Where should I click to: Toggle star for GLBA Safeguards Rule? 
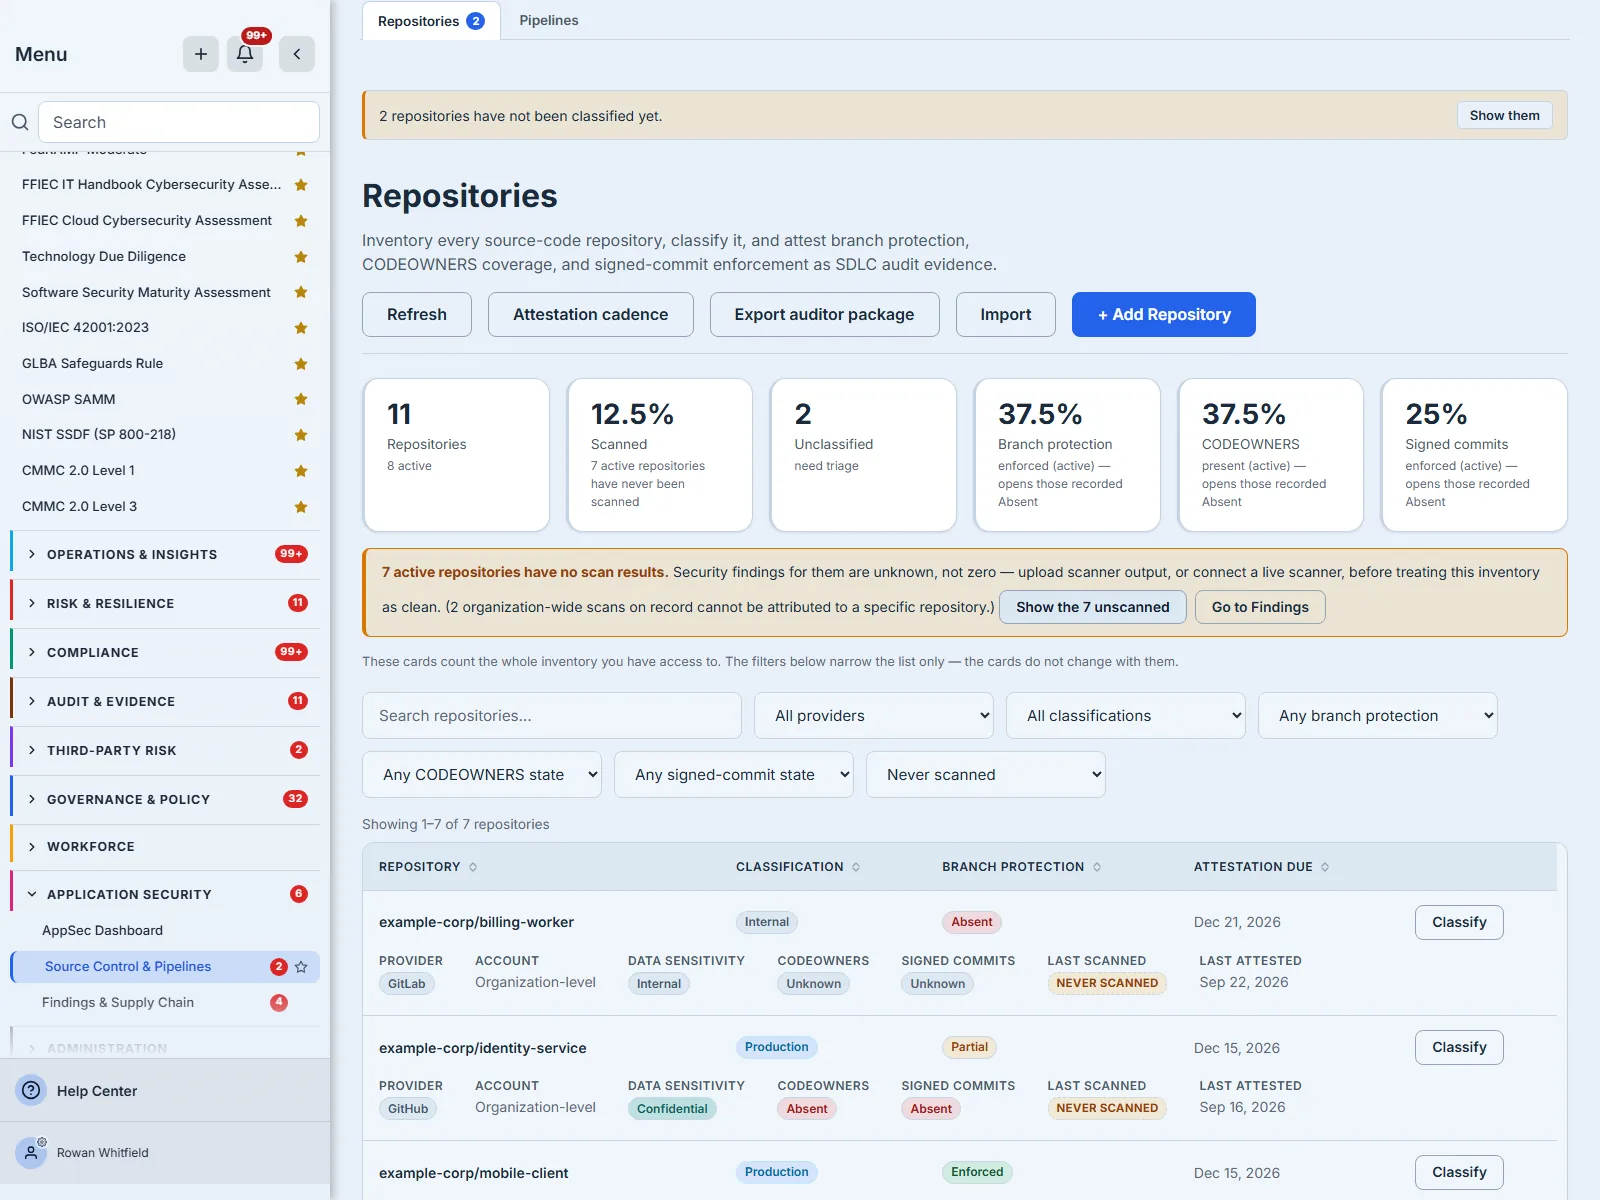(301, 364)
